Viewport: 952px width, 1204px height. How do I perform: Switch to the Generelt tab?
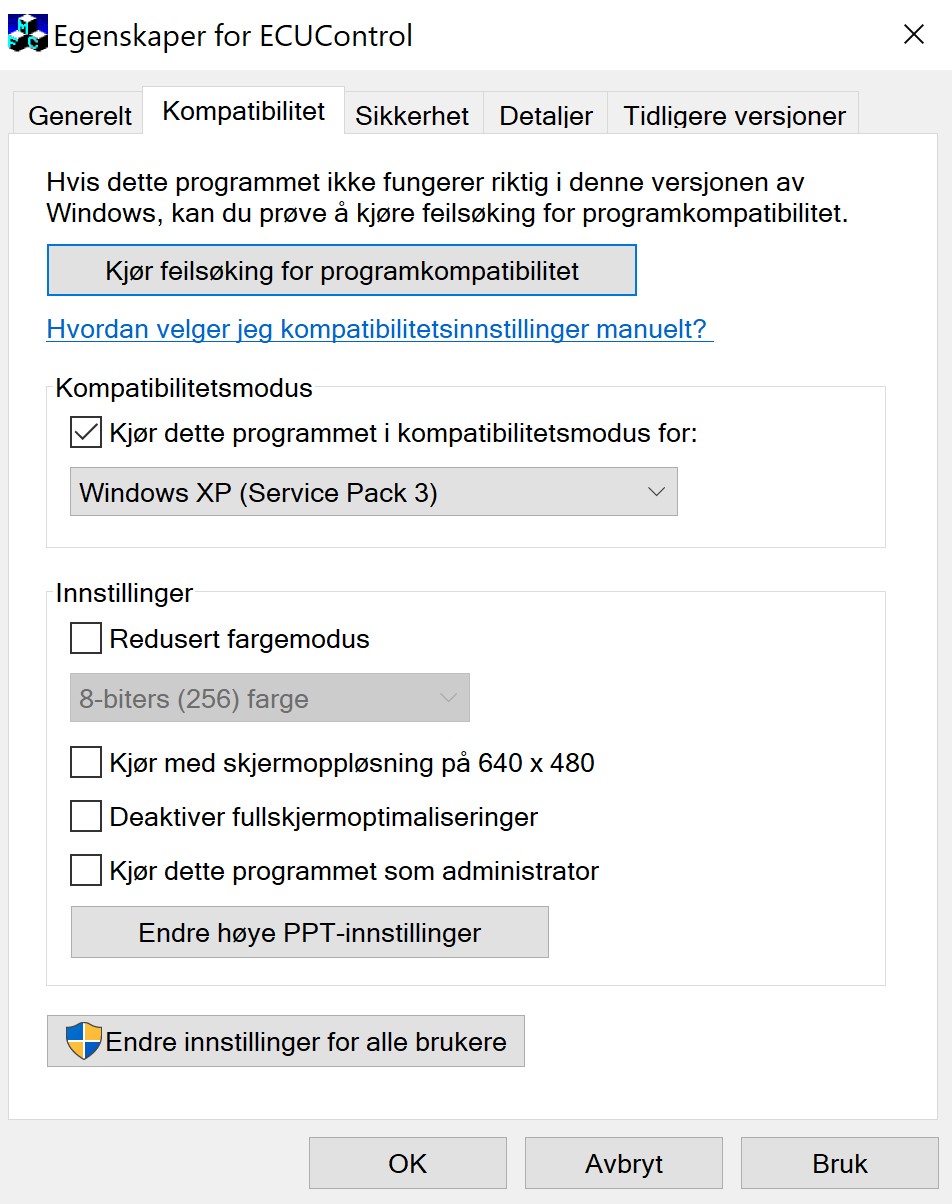point(78,115)
